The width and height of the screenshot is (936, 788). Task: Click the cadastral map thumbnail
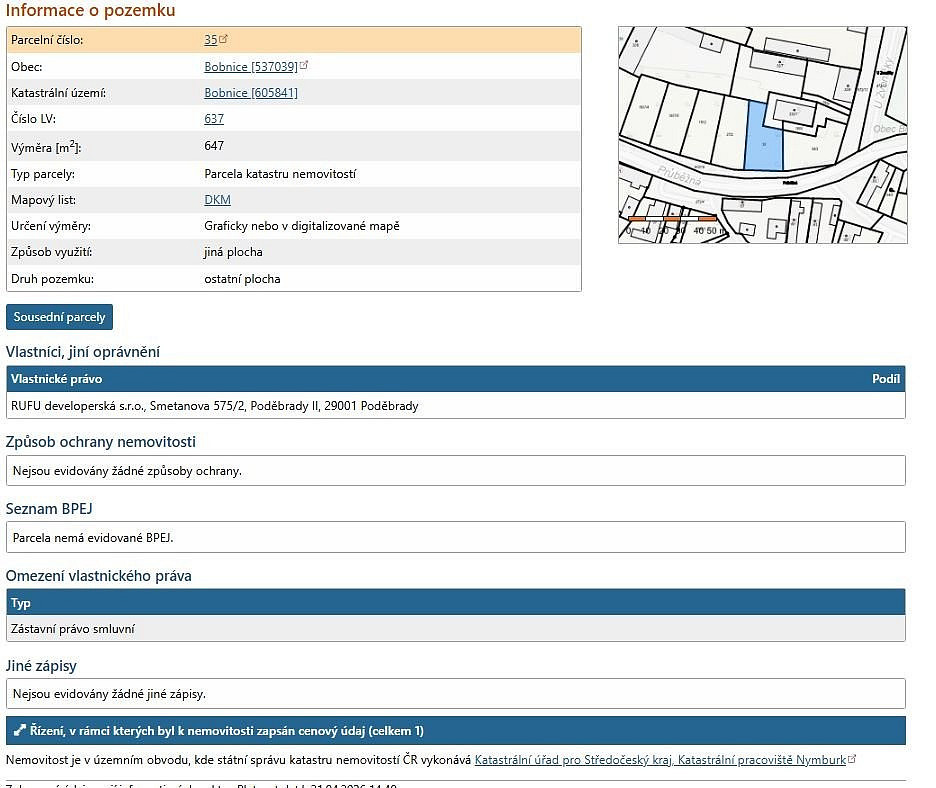tap(762, 135)
